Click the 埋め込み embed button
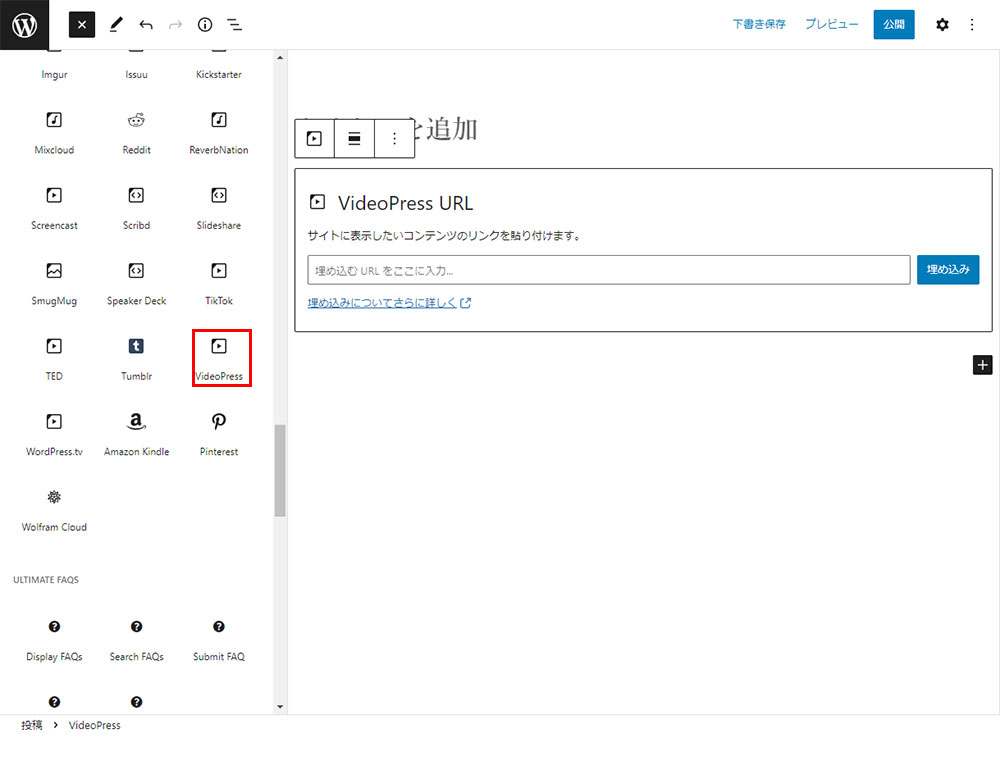The width and height of the screenshot is (1000, 761). (948, 270)
